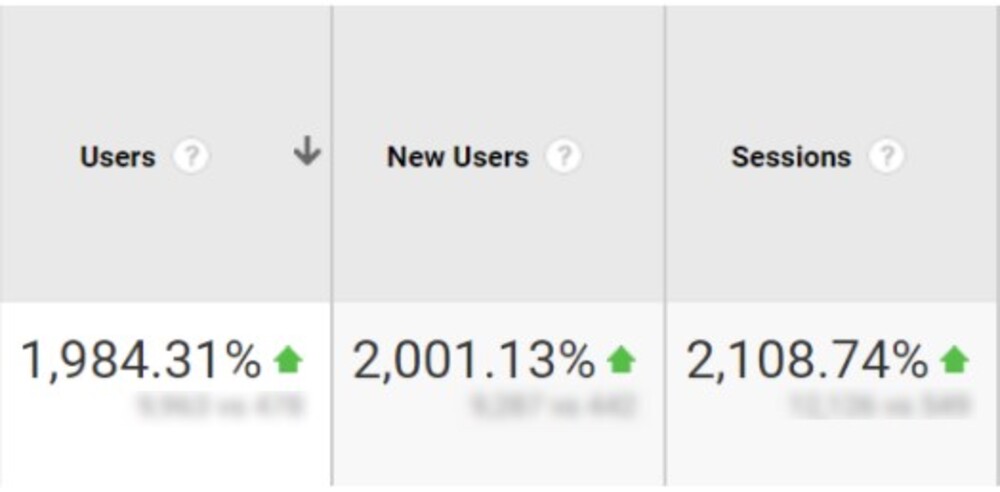
Task: Click divider between Users and New Users columns
Action: coord(332,246)
